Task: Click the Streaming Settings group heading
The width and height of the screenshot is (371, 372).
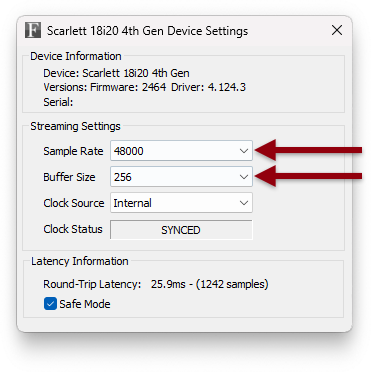Action: pyautogui.click(x=75, y=126)
